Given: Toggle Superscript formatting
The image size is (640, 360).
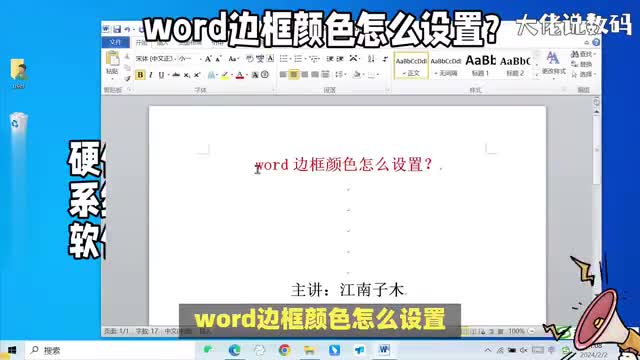Looking at the screenshot, I should 197,75.
